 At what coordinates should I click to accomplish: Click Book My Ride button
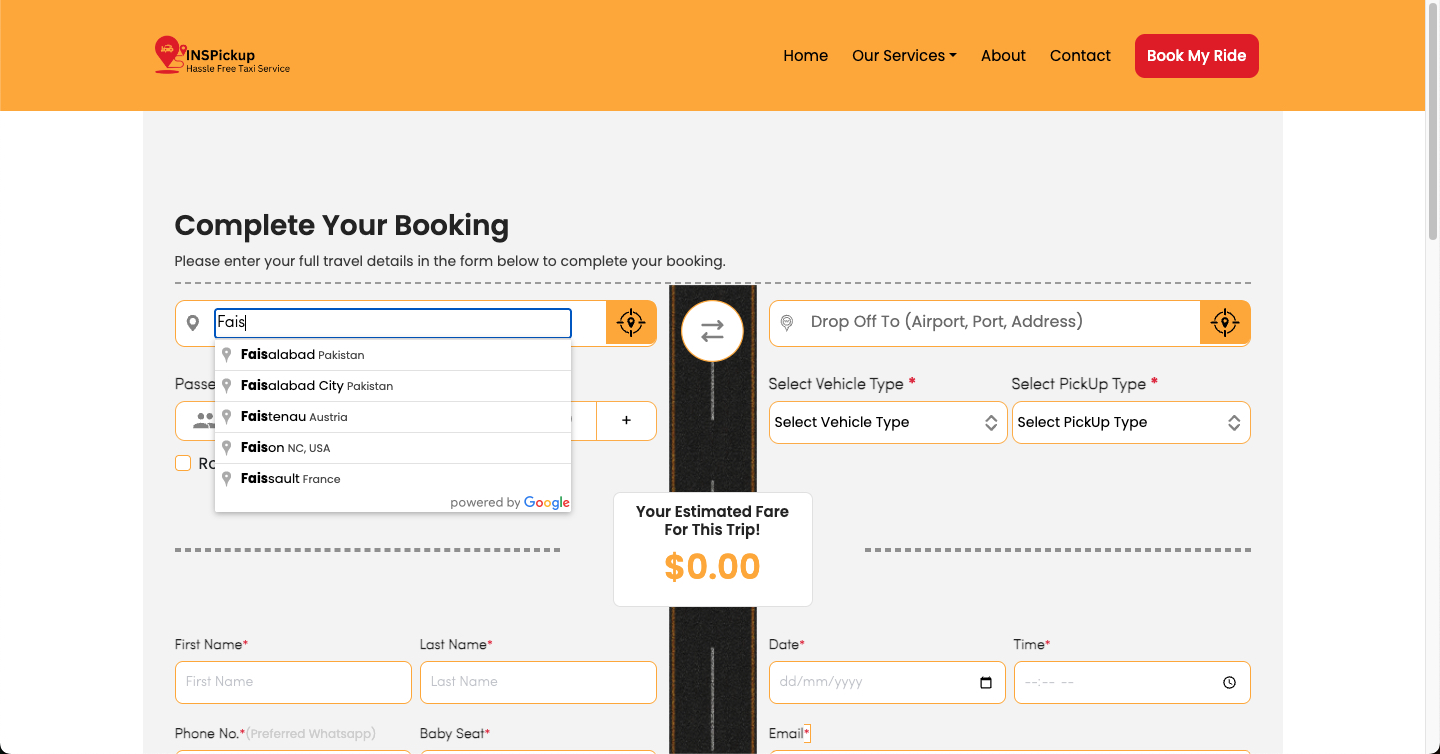click(1197, 56)
